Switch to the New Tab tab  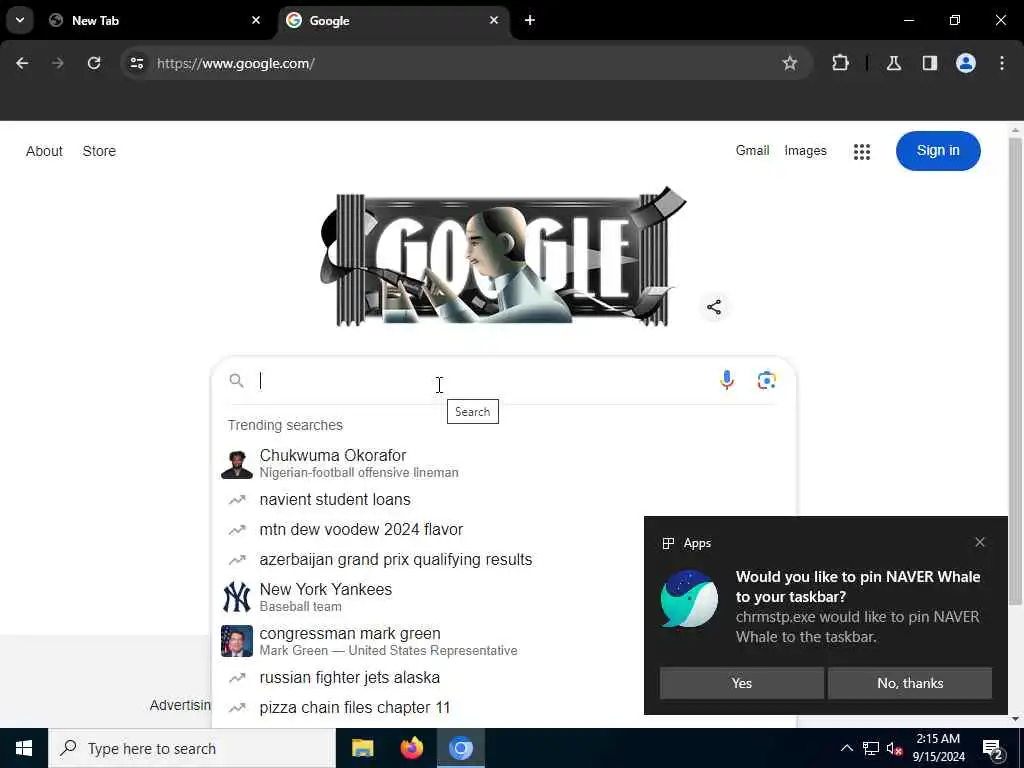tap(155, 20)
